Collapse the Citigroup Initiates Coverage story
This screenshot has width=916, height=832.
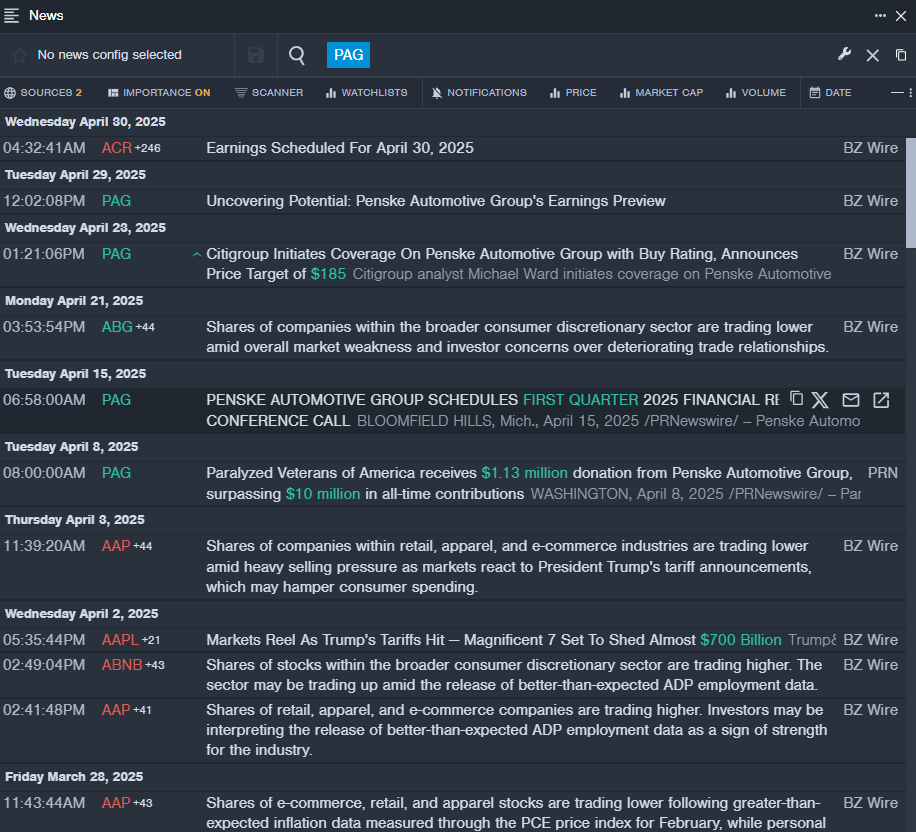tap(197, 254)
